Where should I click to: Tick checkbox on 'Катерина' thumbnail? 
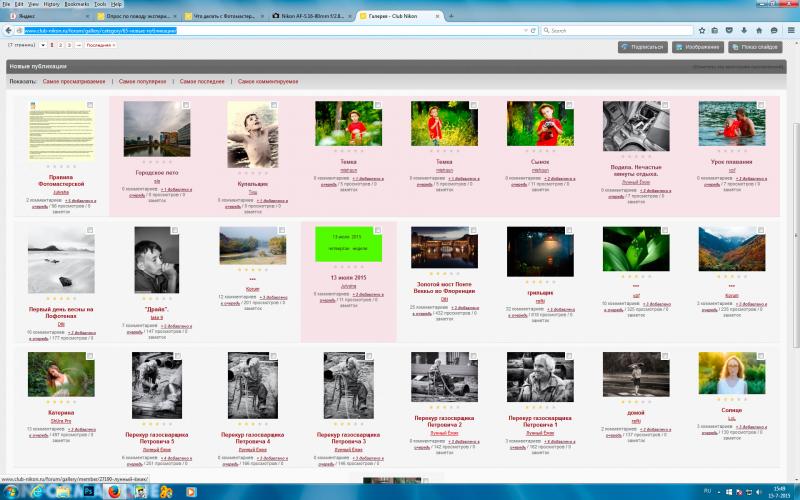[x=90, y=356]
